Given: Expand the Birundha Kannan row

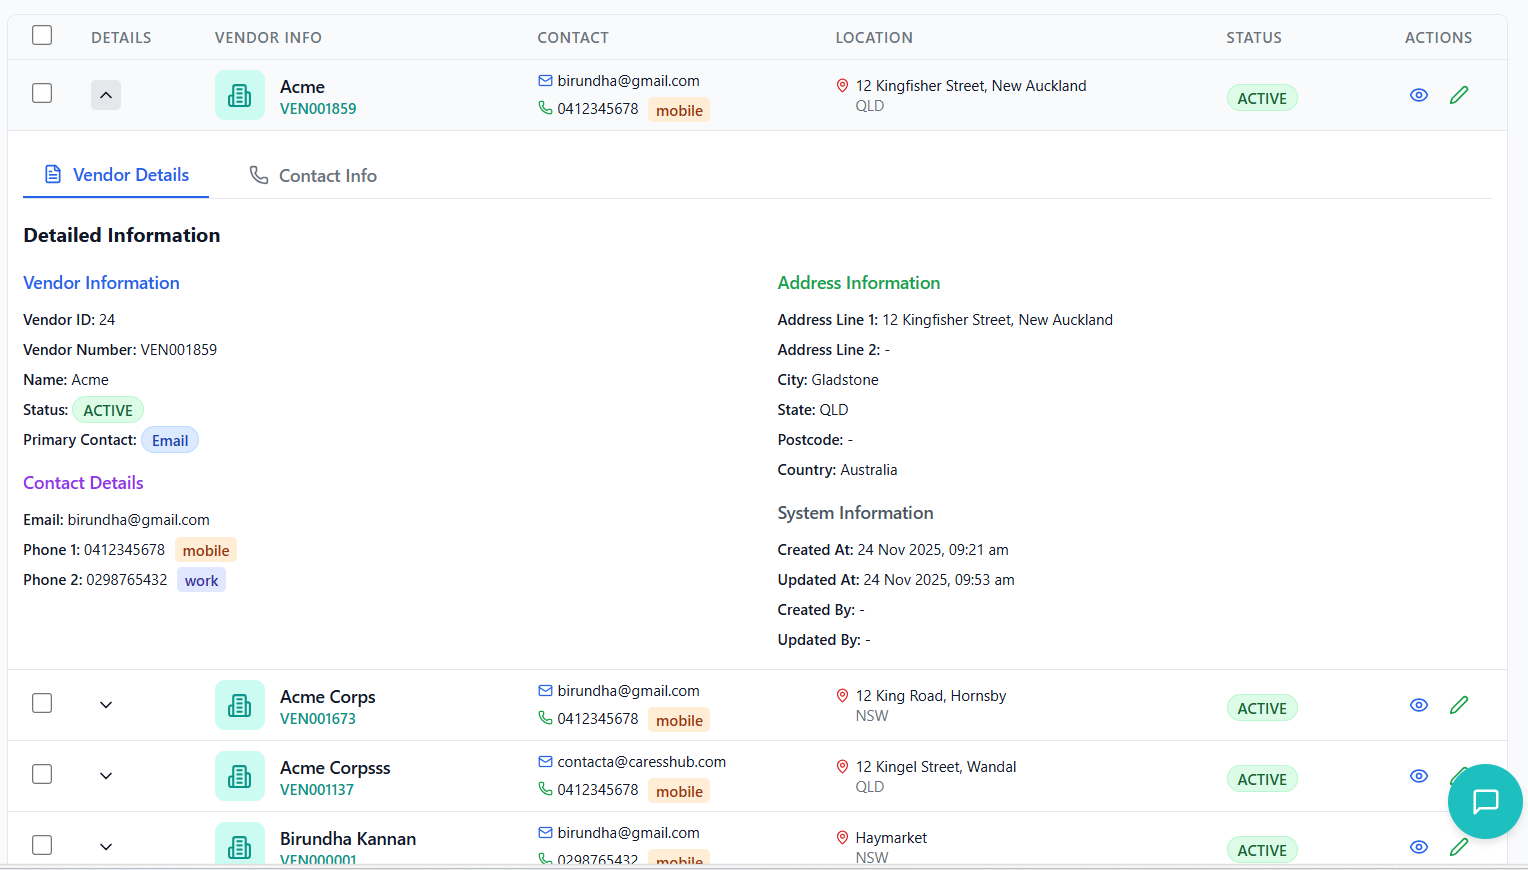Looking at the screenshot, I should (106, 846).
